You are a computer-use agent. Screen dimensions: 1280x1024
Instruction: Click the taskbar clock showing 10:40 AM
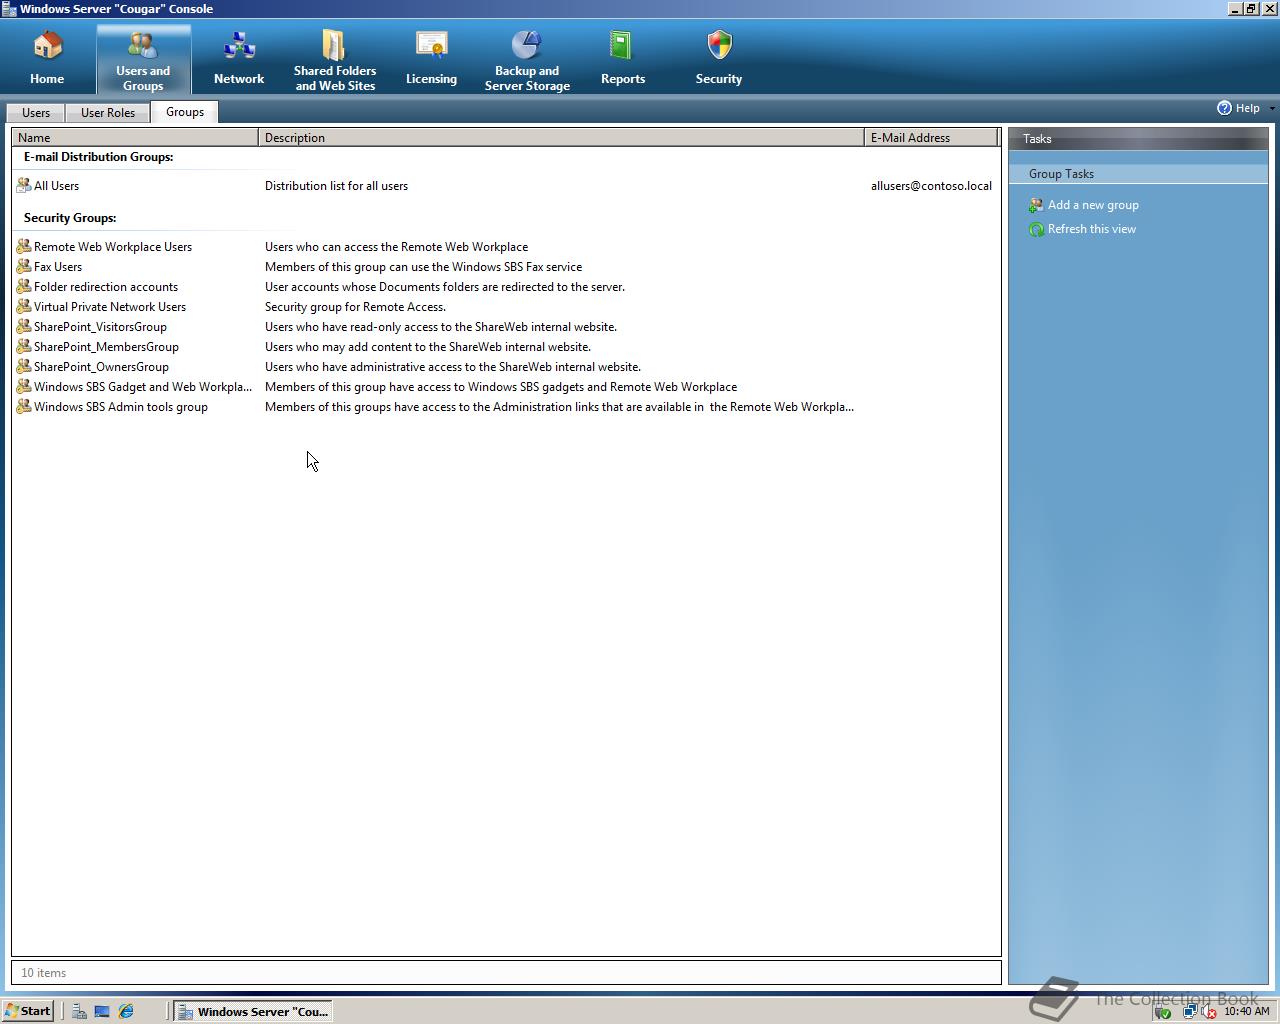pyautogui.click(x=1247, y=1011)
